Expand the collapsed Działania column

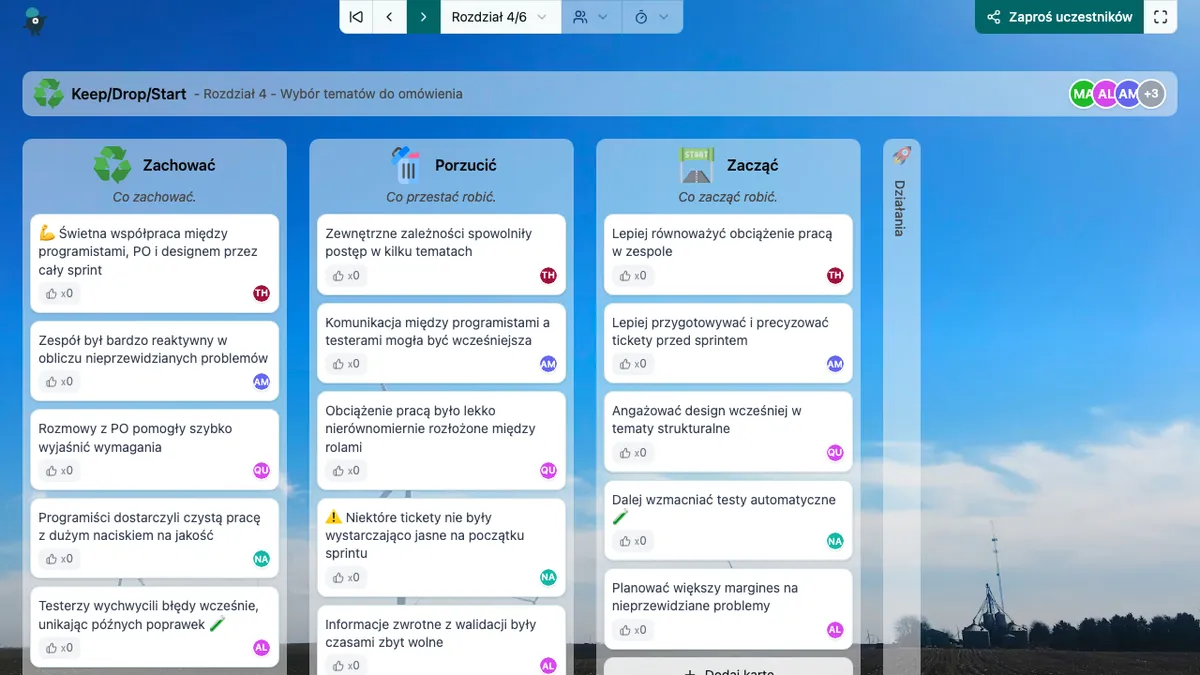coord(900,208)
